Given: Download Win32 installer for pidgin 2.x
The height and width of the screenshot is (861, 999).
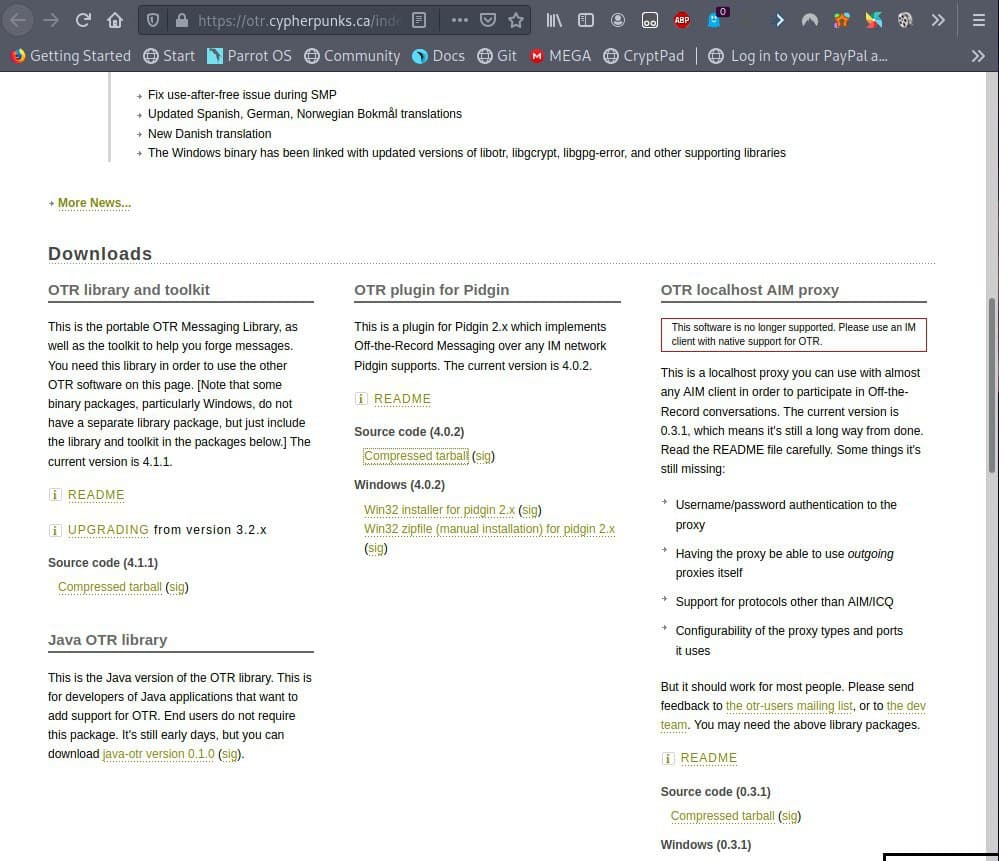Looking at the screenshot, I should click(x=439, y=510).
